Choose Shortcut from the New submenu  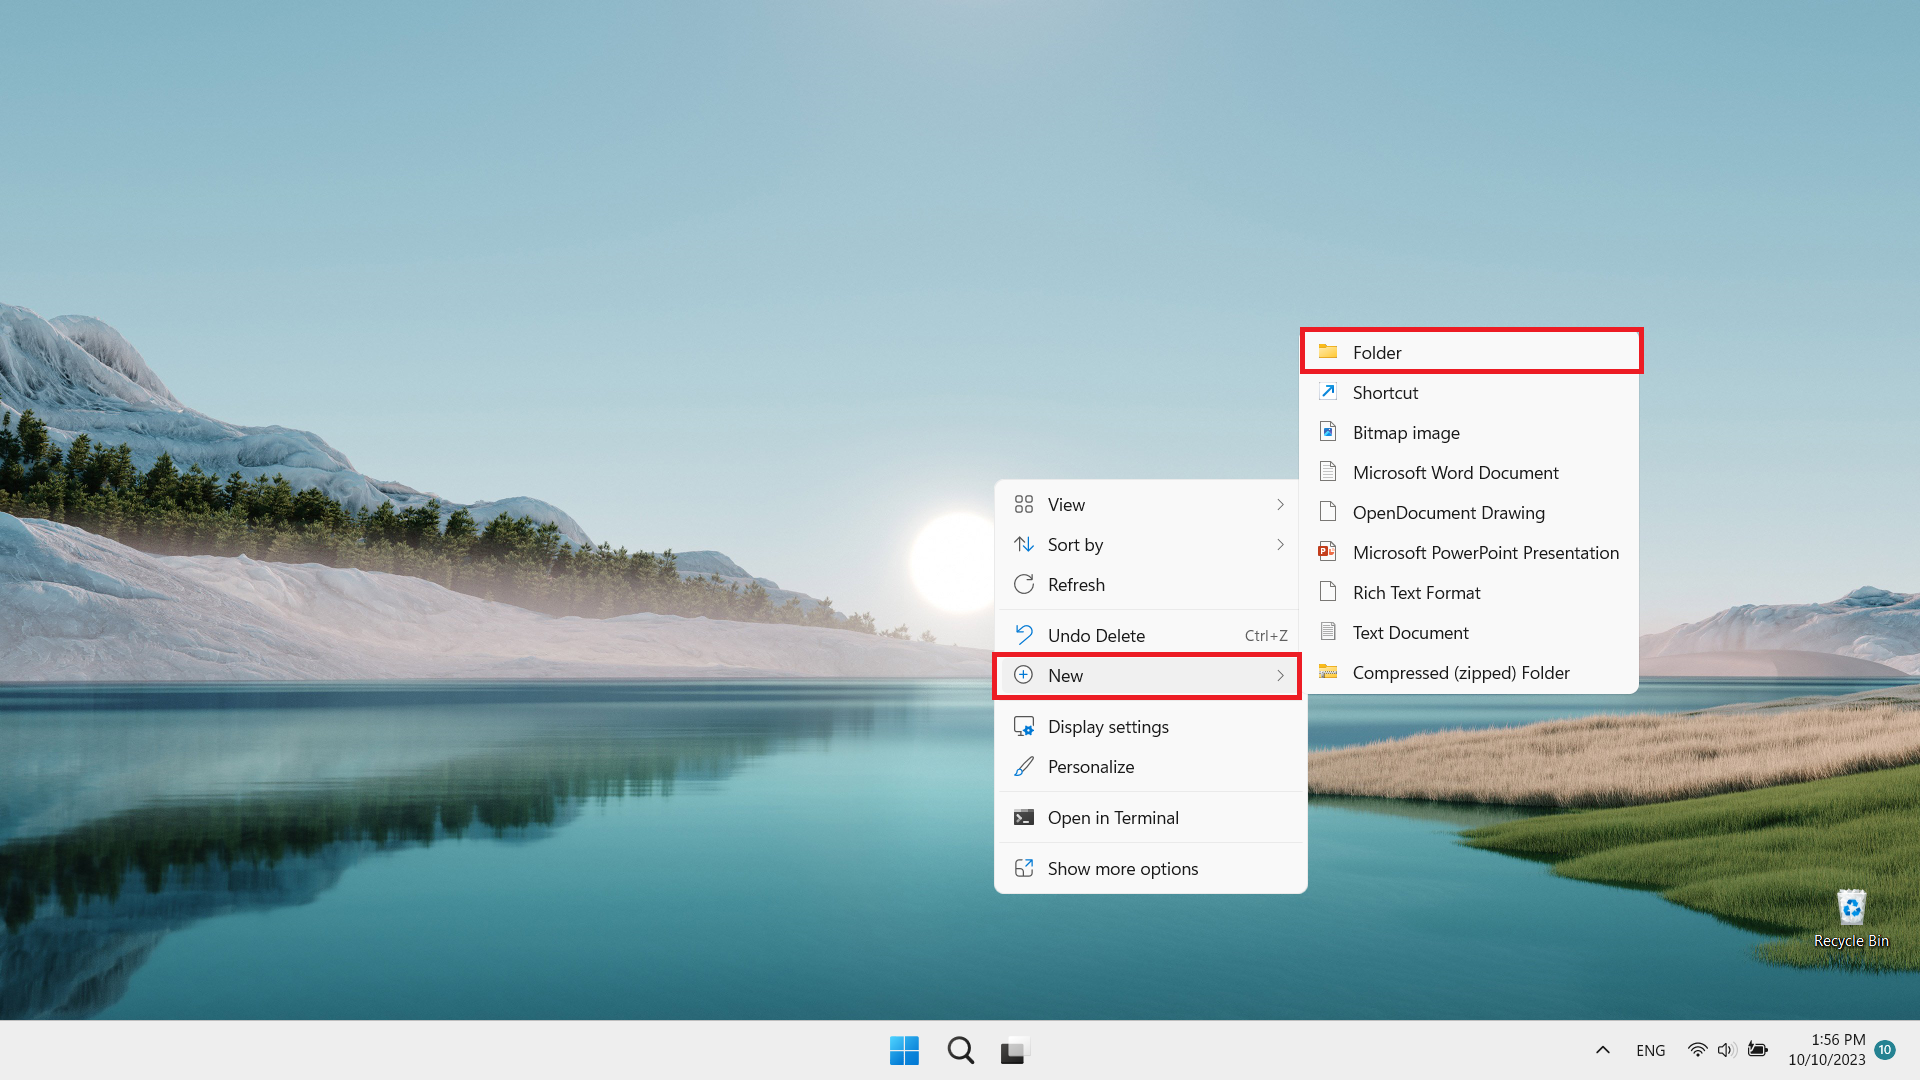pos(1471,392)
